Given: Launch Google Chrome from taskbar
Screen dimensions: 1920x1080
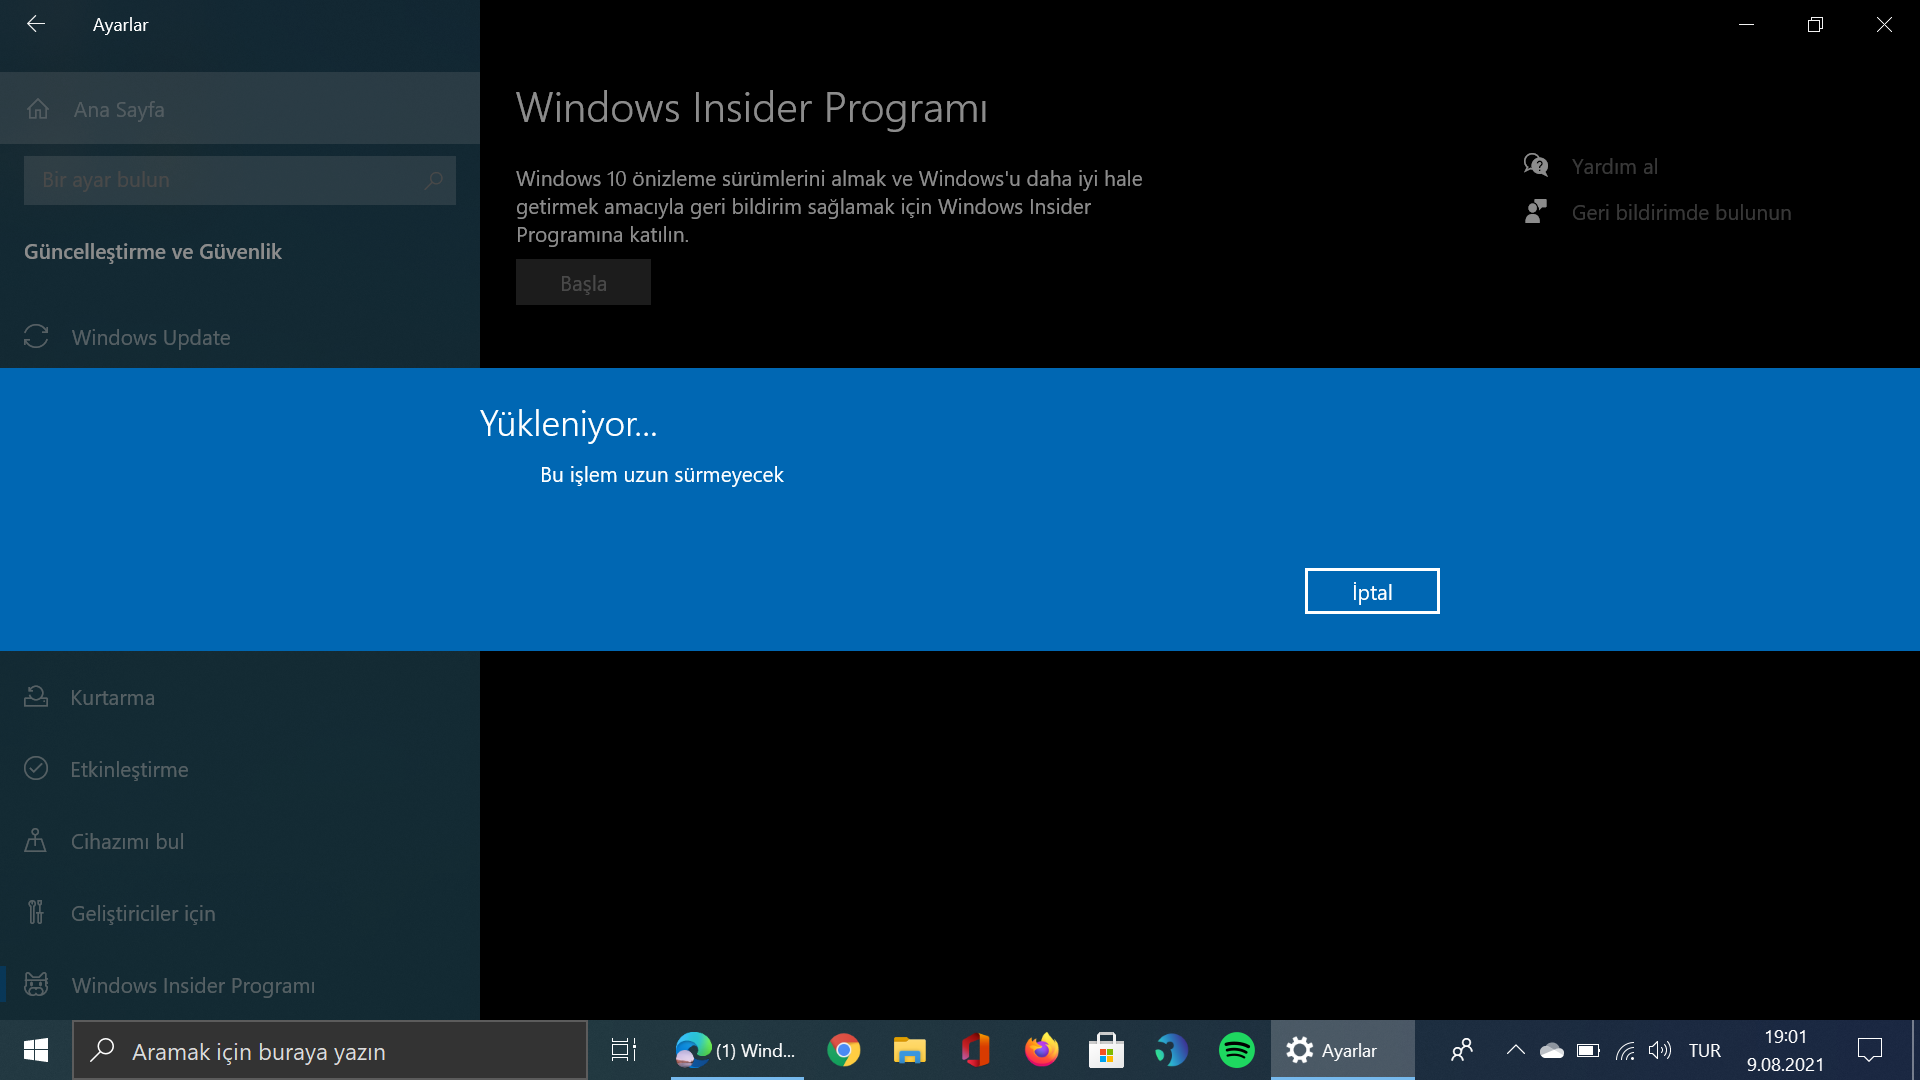Looking at the screenshot, I should pyautogui.click(x=843, y=1050).
